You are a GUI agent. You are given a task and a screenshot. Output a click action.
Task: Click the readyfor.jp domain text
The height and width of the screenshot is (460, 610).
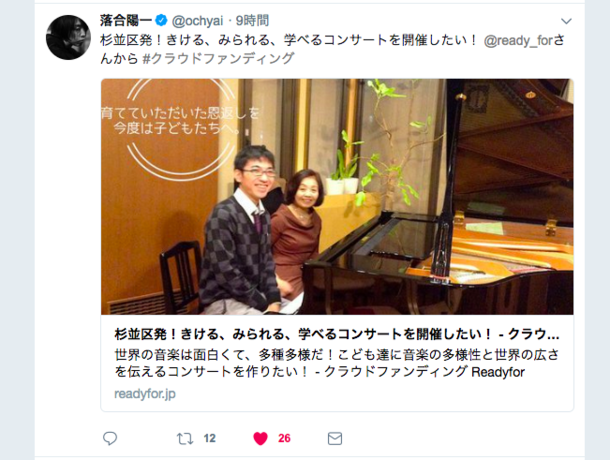pos(145,394)
